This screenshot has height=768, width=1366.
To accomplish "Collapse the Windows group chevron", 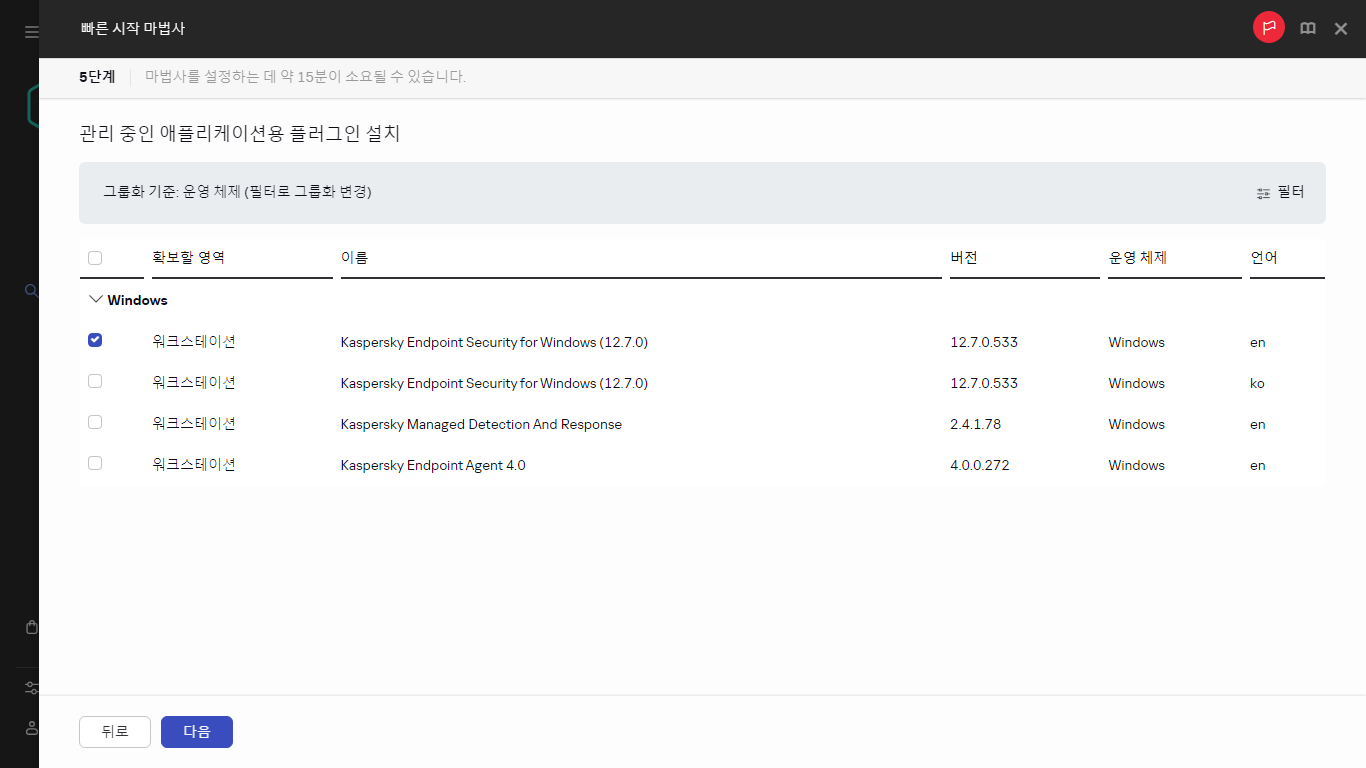I will point(96,299).
